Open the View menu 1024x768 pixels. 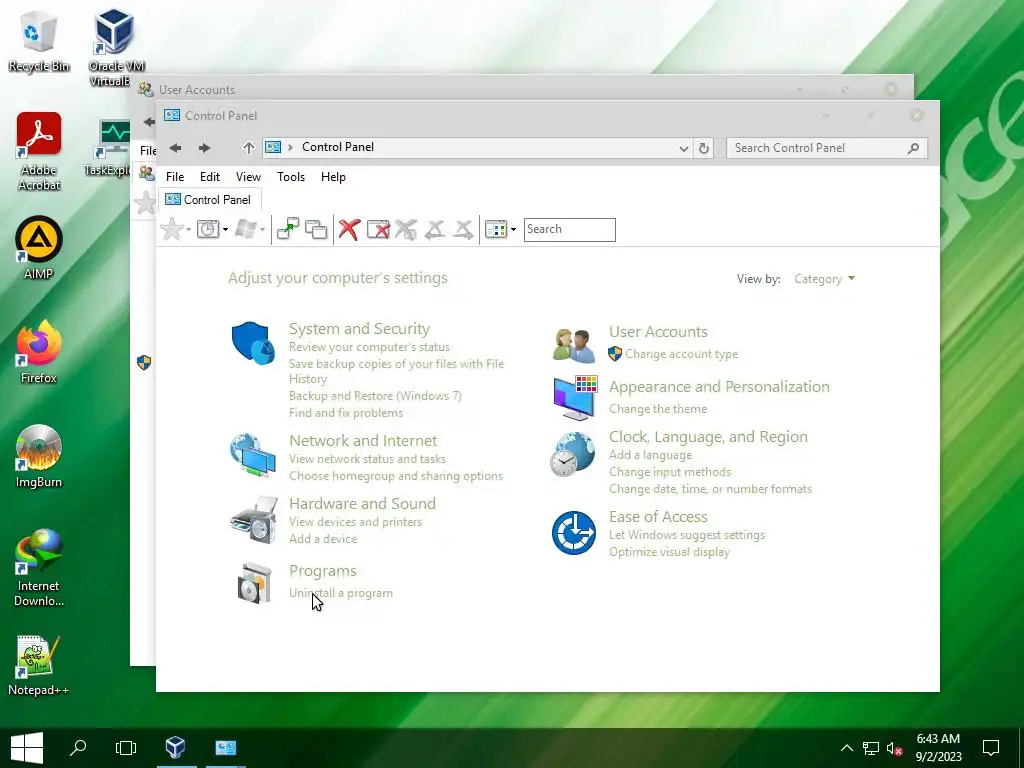pyautogui.click(x=248, y=177)
